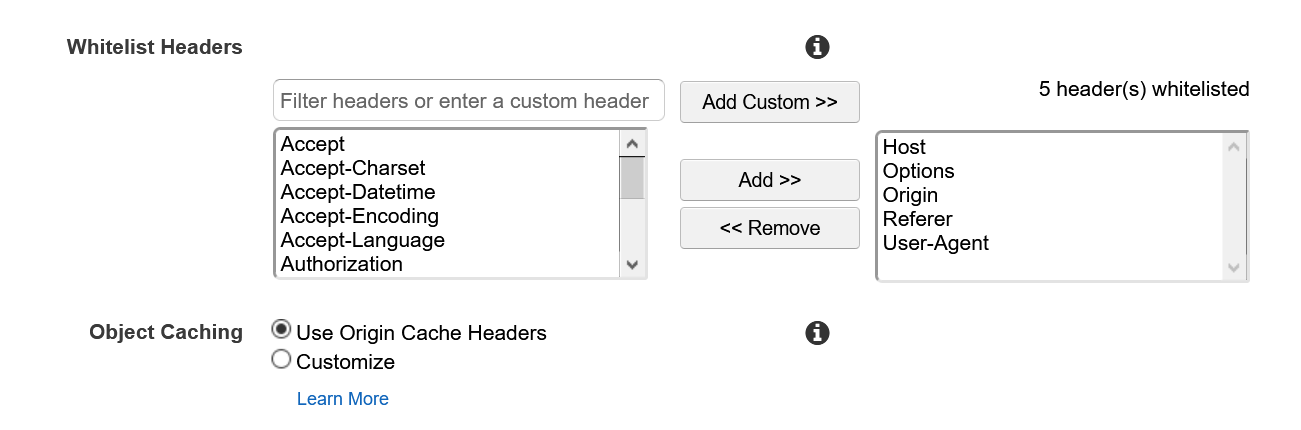Open the Learn More link

pos(342,399)
